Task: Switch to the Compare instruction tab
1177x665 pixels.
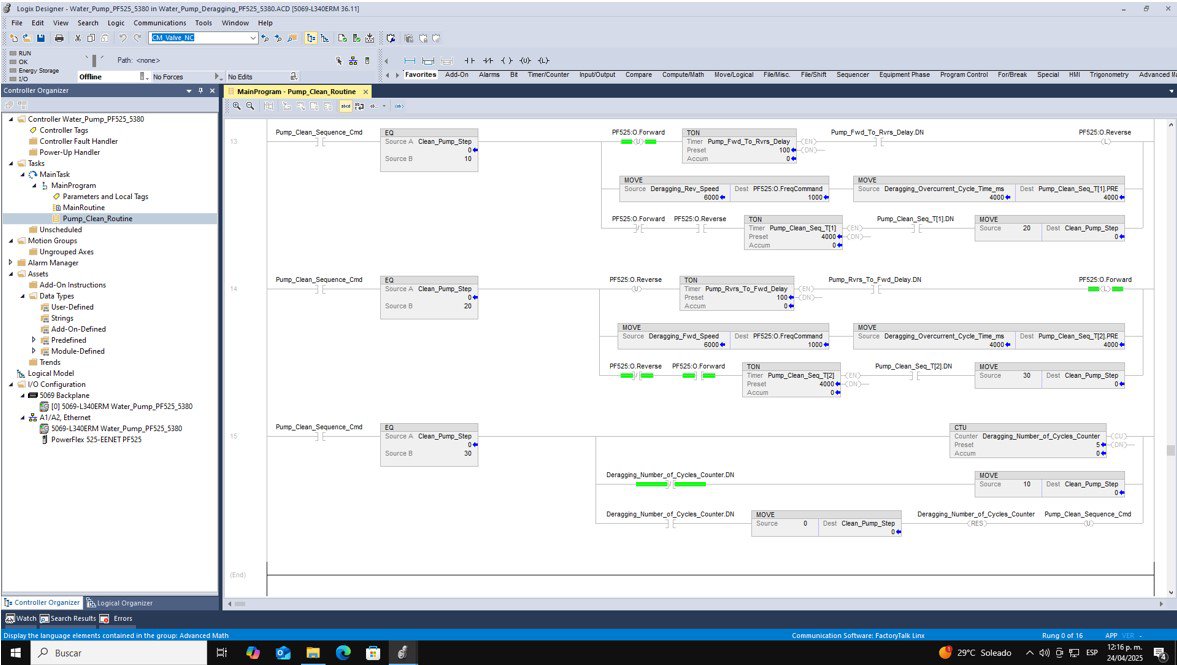Action: coord(638,75)
